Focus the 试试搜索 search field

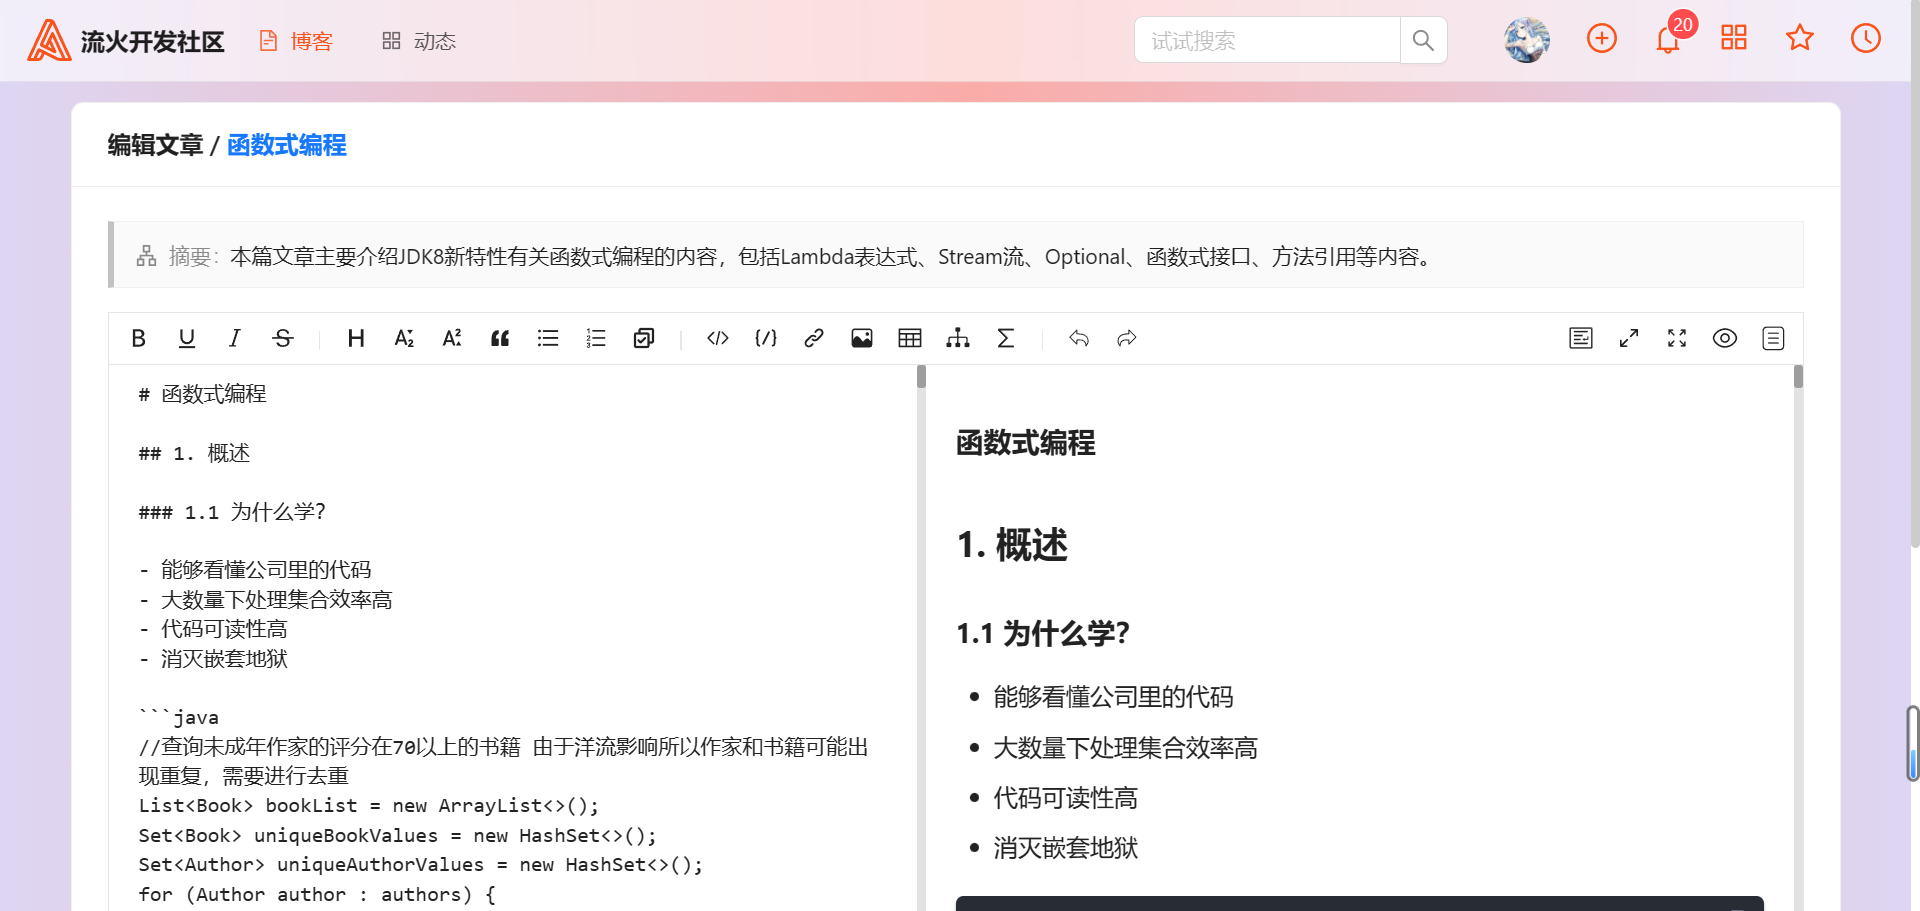pyautogui.click(x=1267, y=40)
